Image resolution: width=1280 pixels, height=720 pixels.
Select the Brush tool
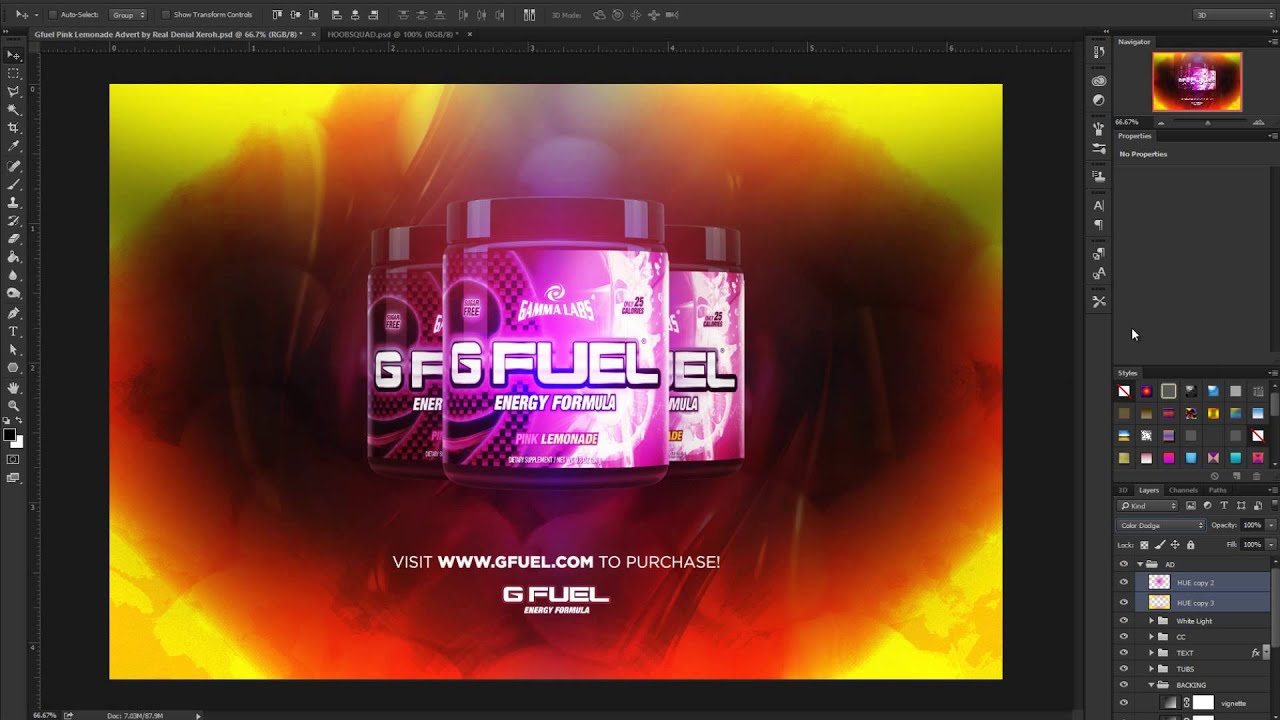pos(14,184)
